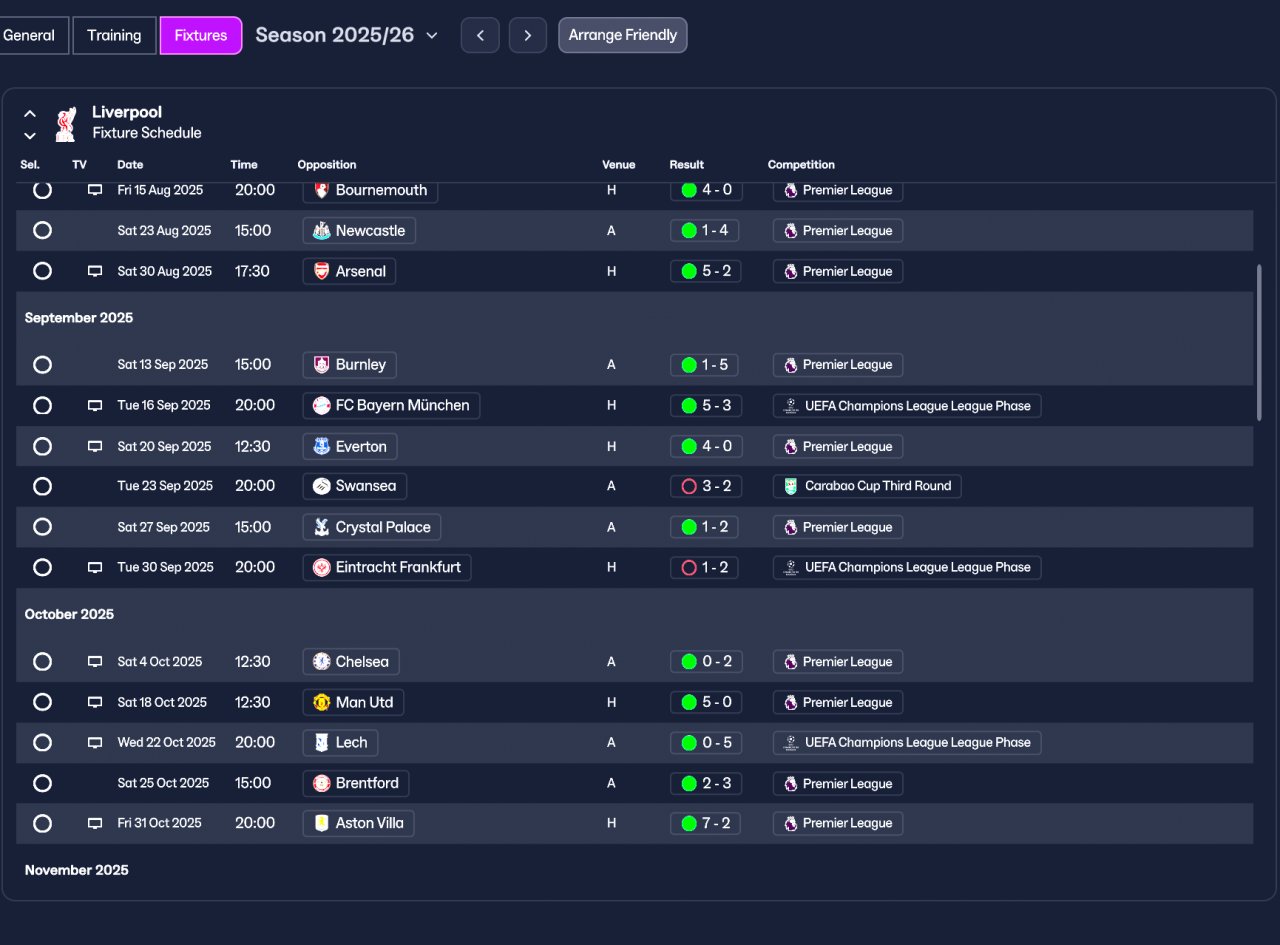Select the Newcastle fixture radio button
The width and height of the screenshot is (1280, 945).
tap(42, 230)
